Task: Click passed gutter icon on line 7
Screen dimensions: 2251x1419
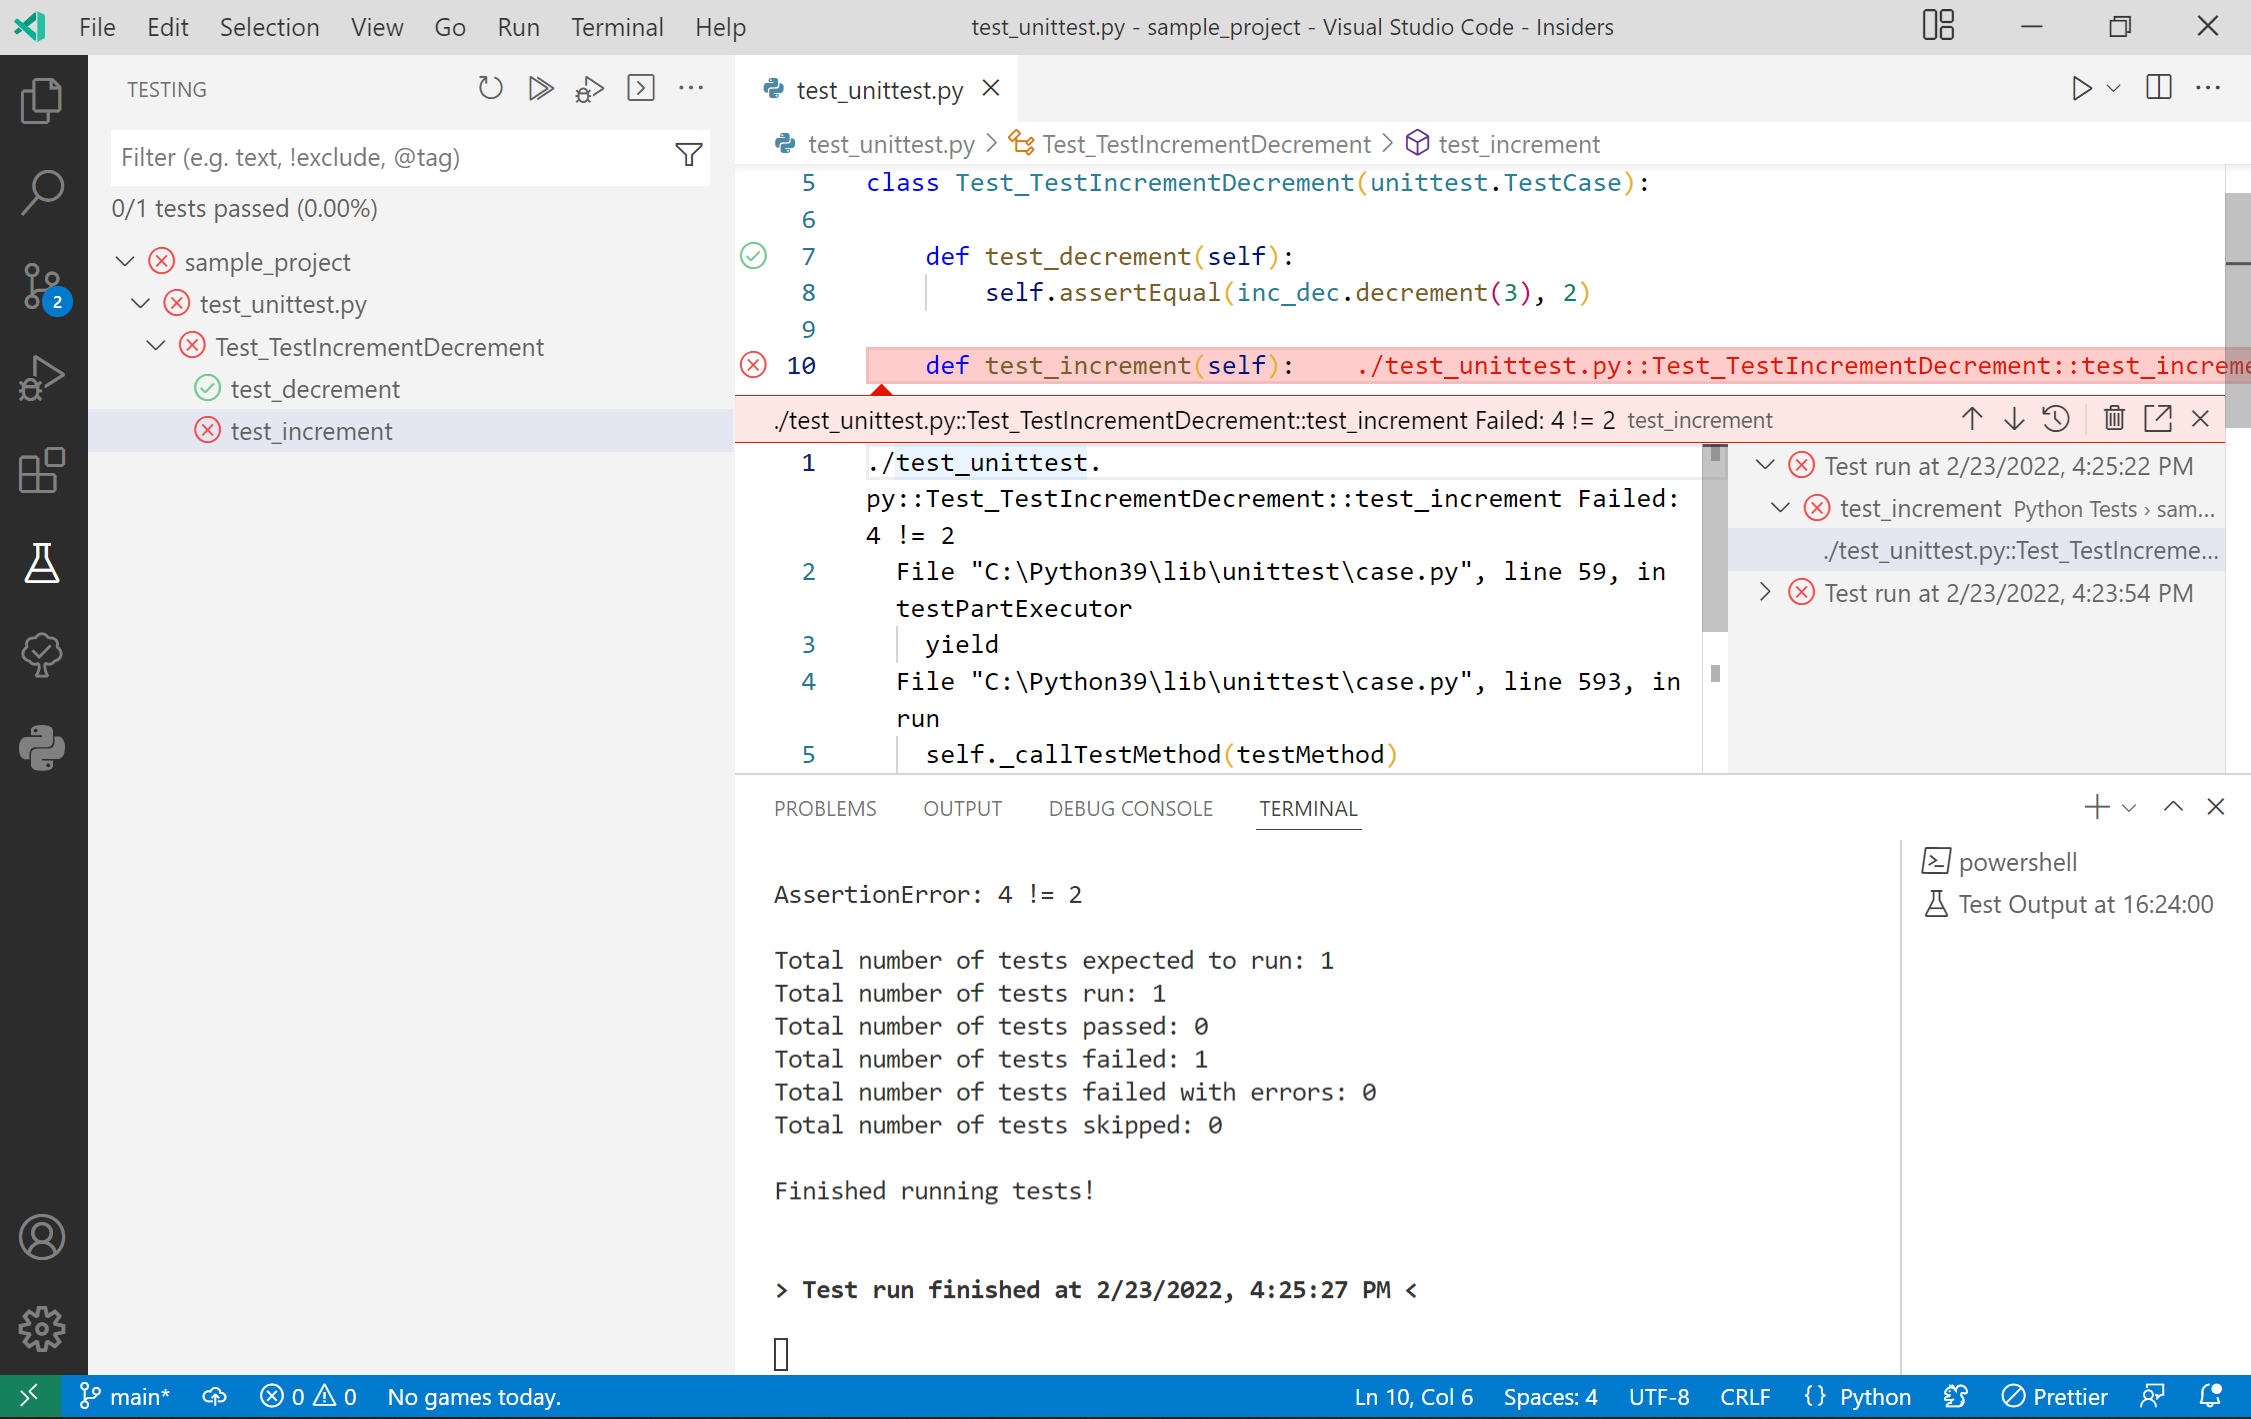Action: (x=753, y=256)
